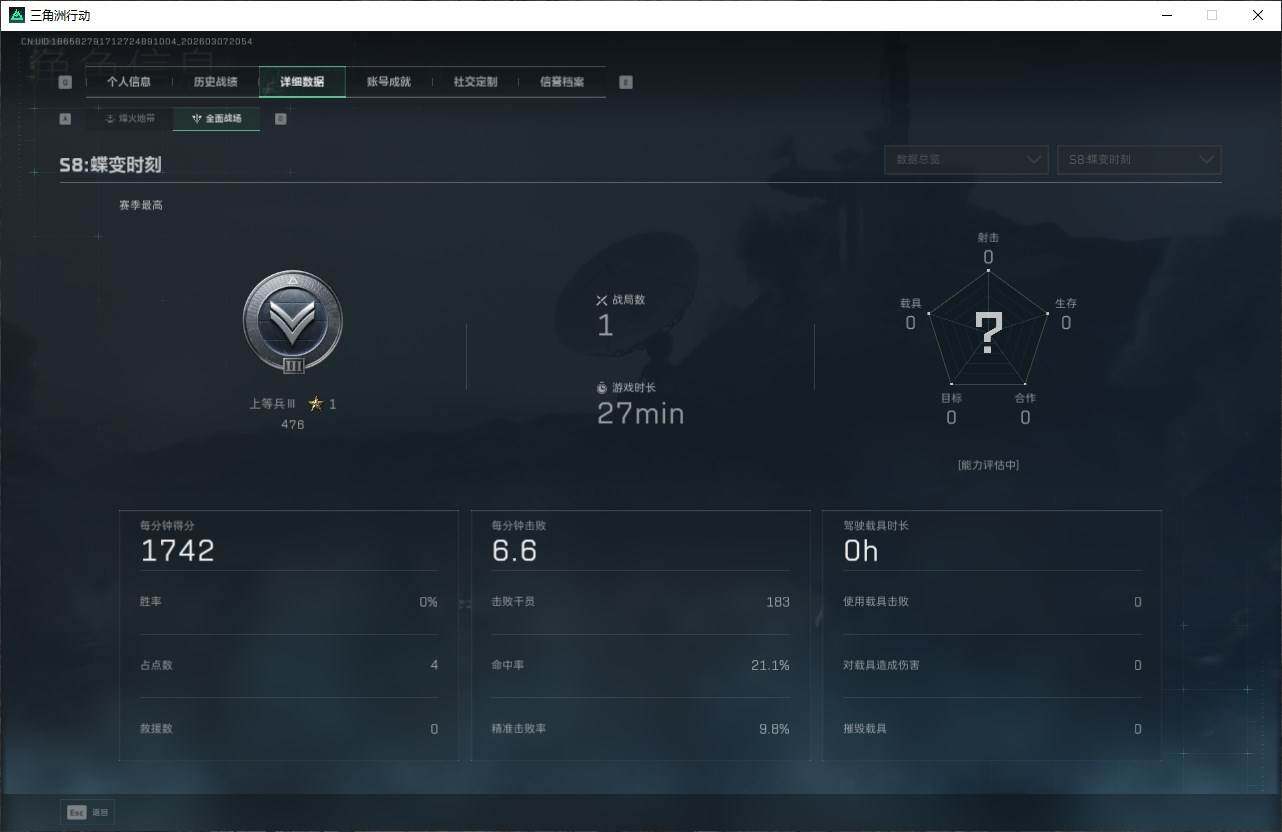
Task: Click the 驾驶载具时长 value 0h
Action: pyautogui.click(x=861, y=551)
